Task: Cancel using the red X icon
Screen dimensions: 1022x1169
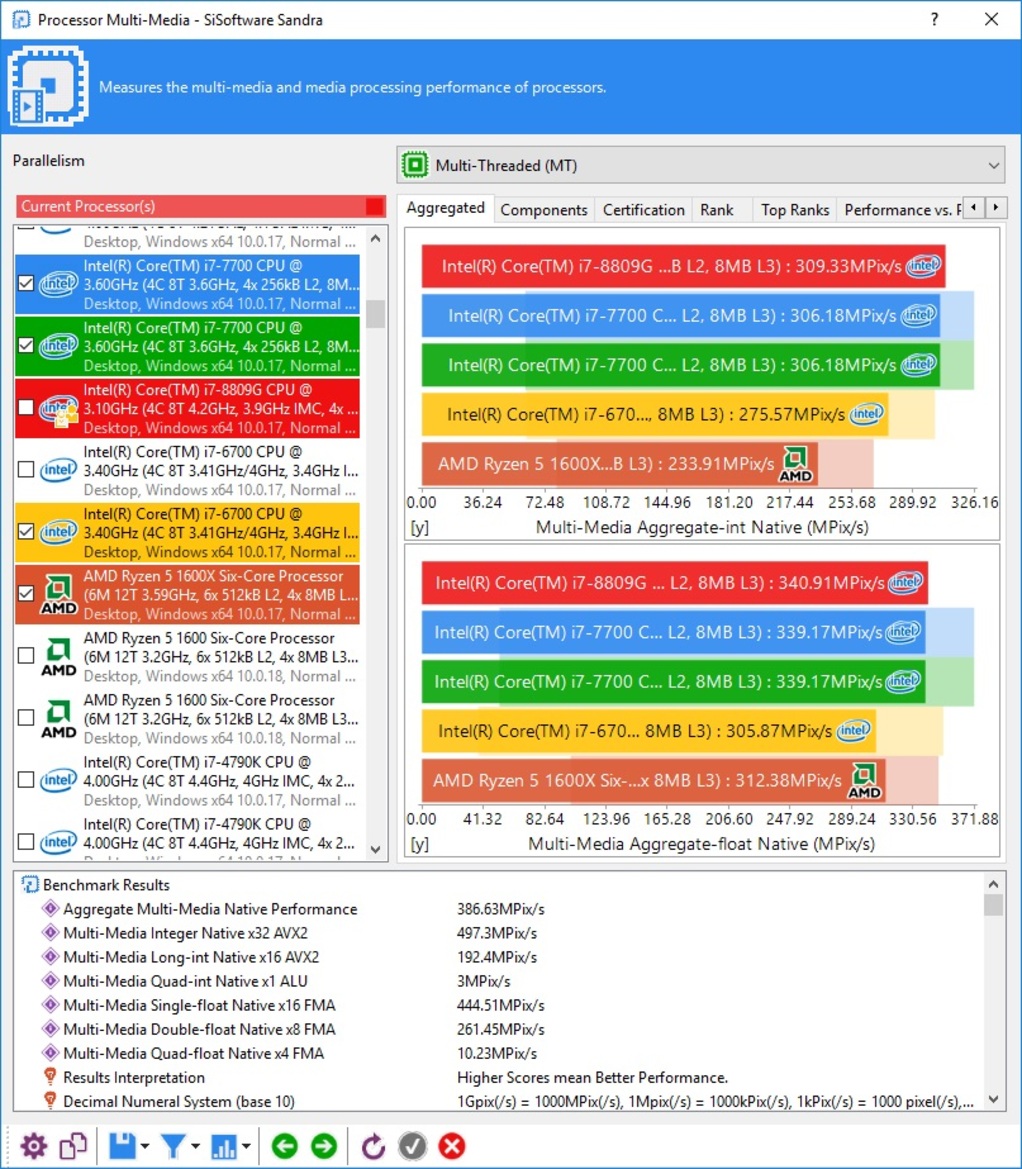Action: point(452,1146)
